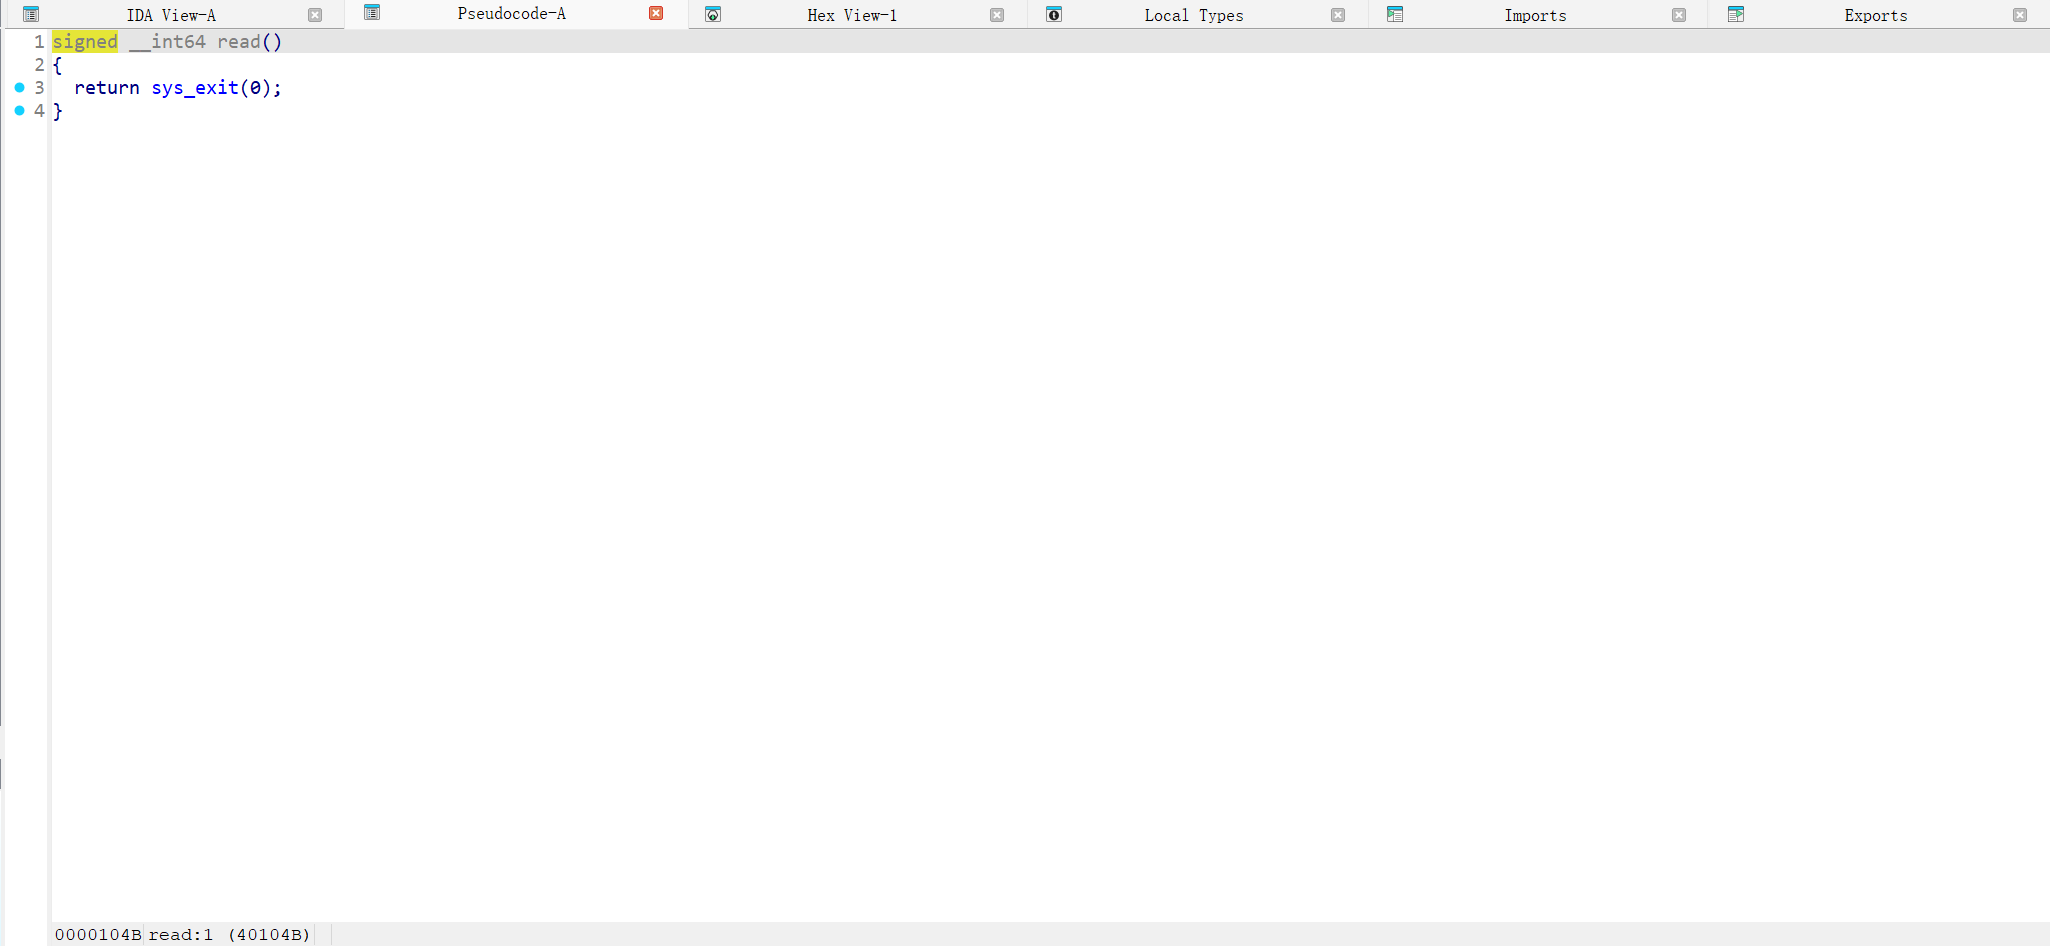The width and height of the screenshot is (2050, 946).
Task: Switch to the IDA View-A tab
Action: point(171,15)
